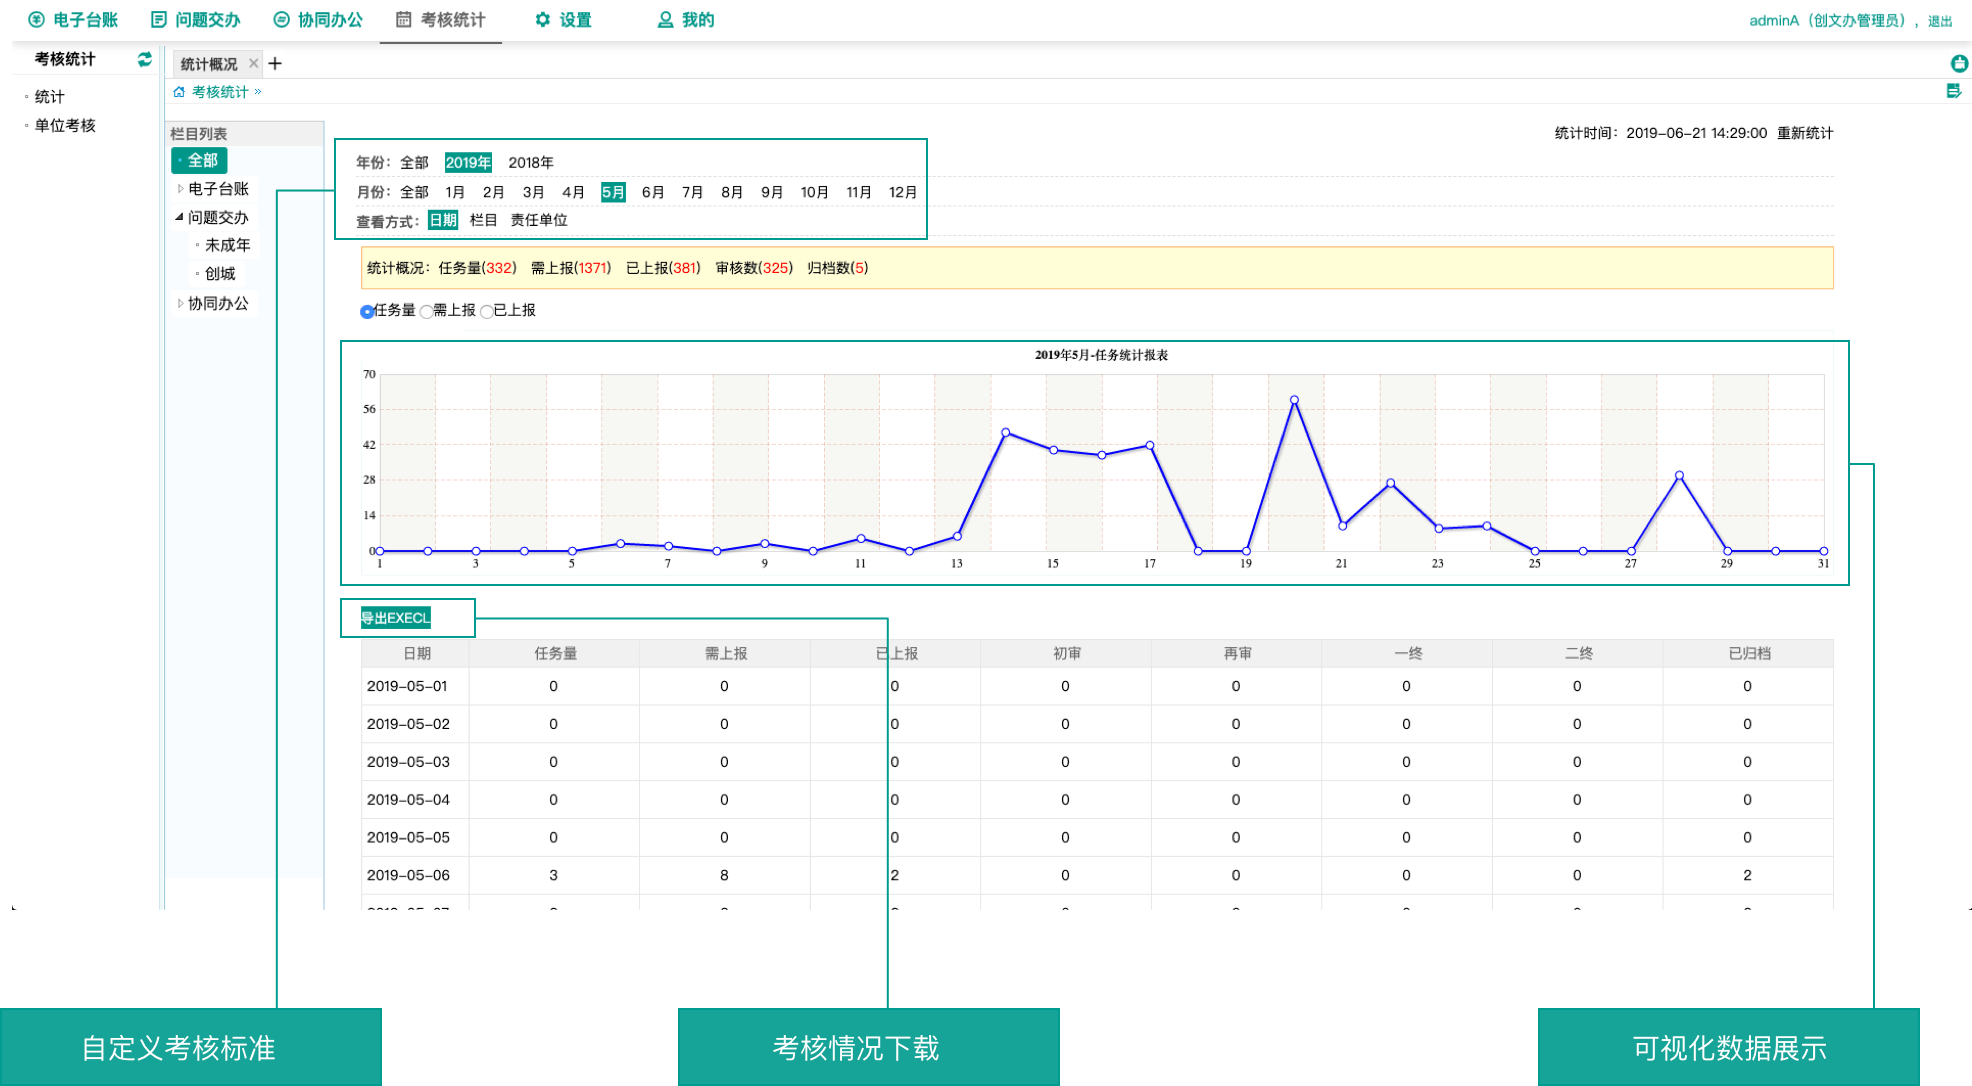Select the 已上报 radio button
Image resolution: width=1972 pixels, height=1086 pixels.
point(487,312)
